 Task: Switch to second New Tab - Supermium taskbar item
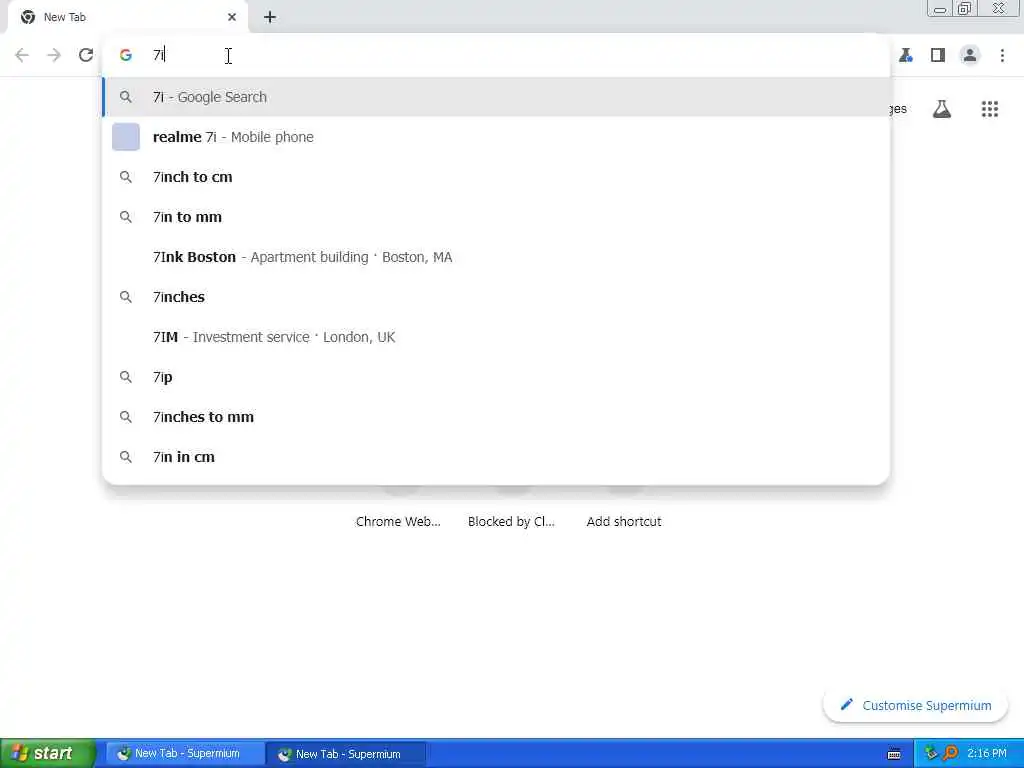coord(346,754)
